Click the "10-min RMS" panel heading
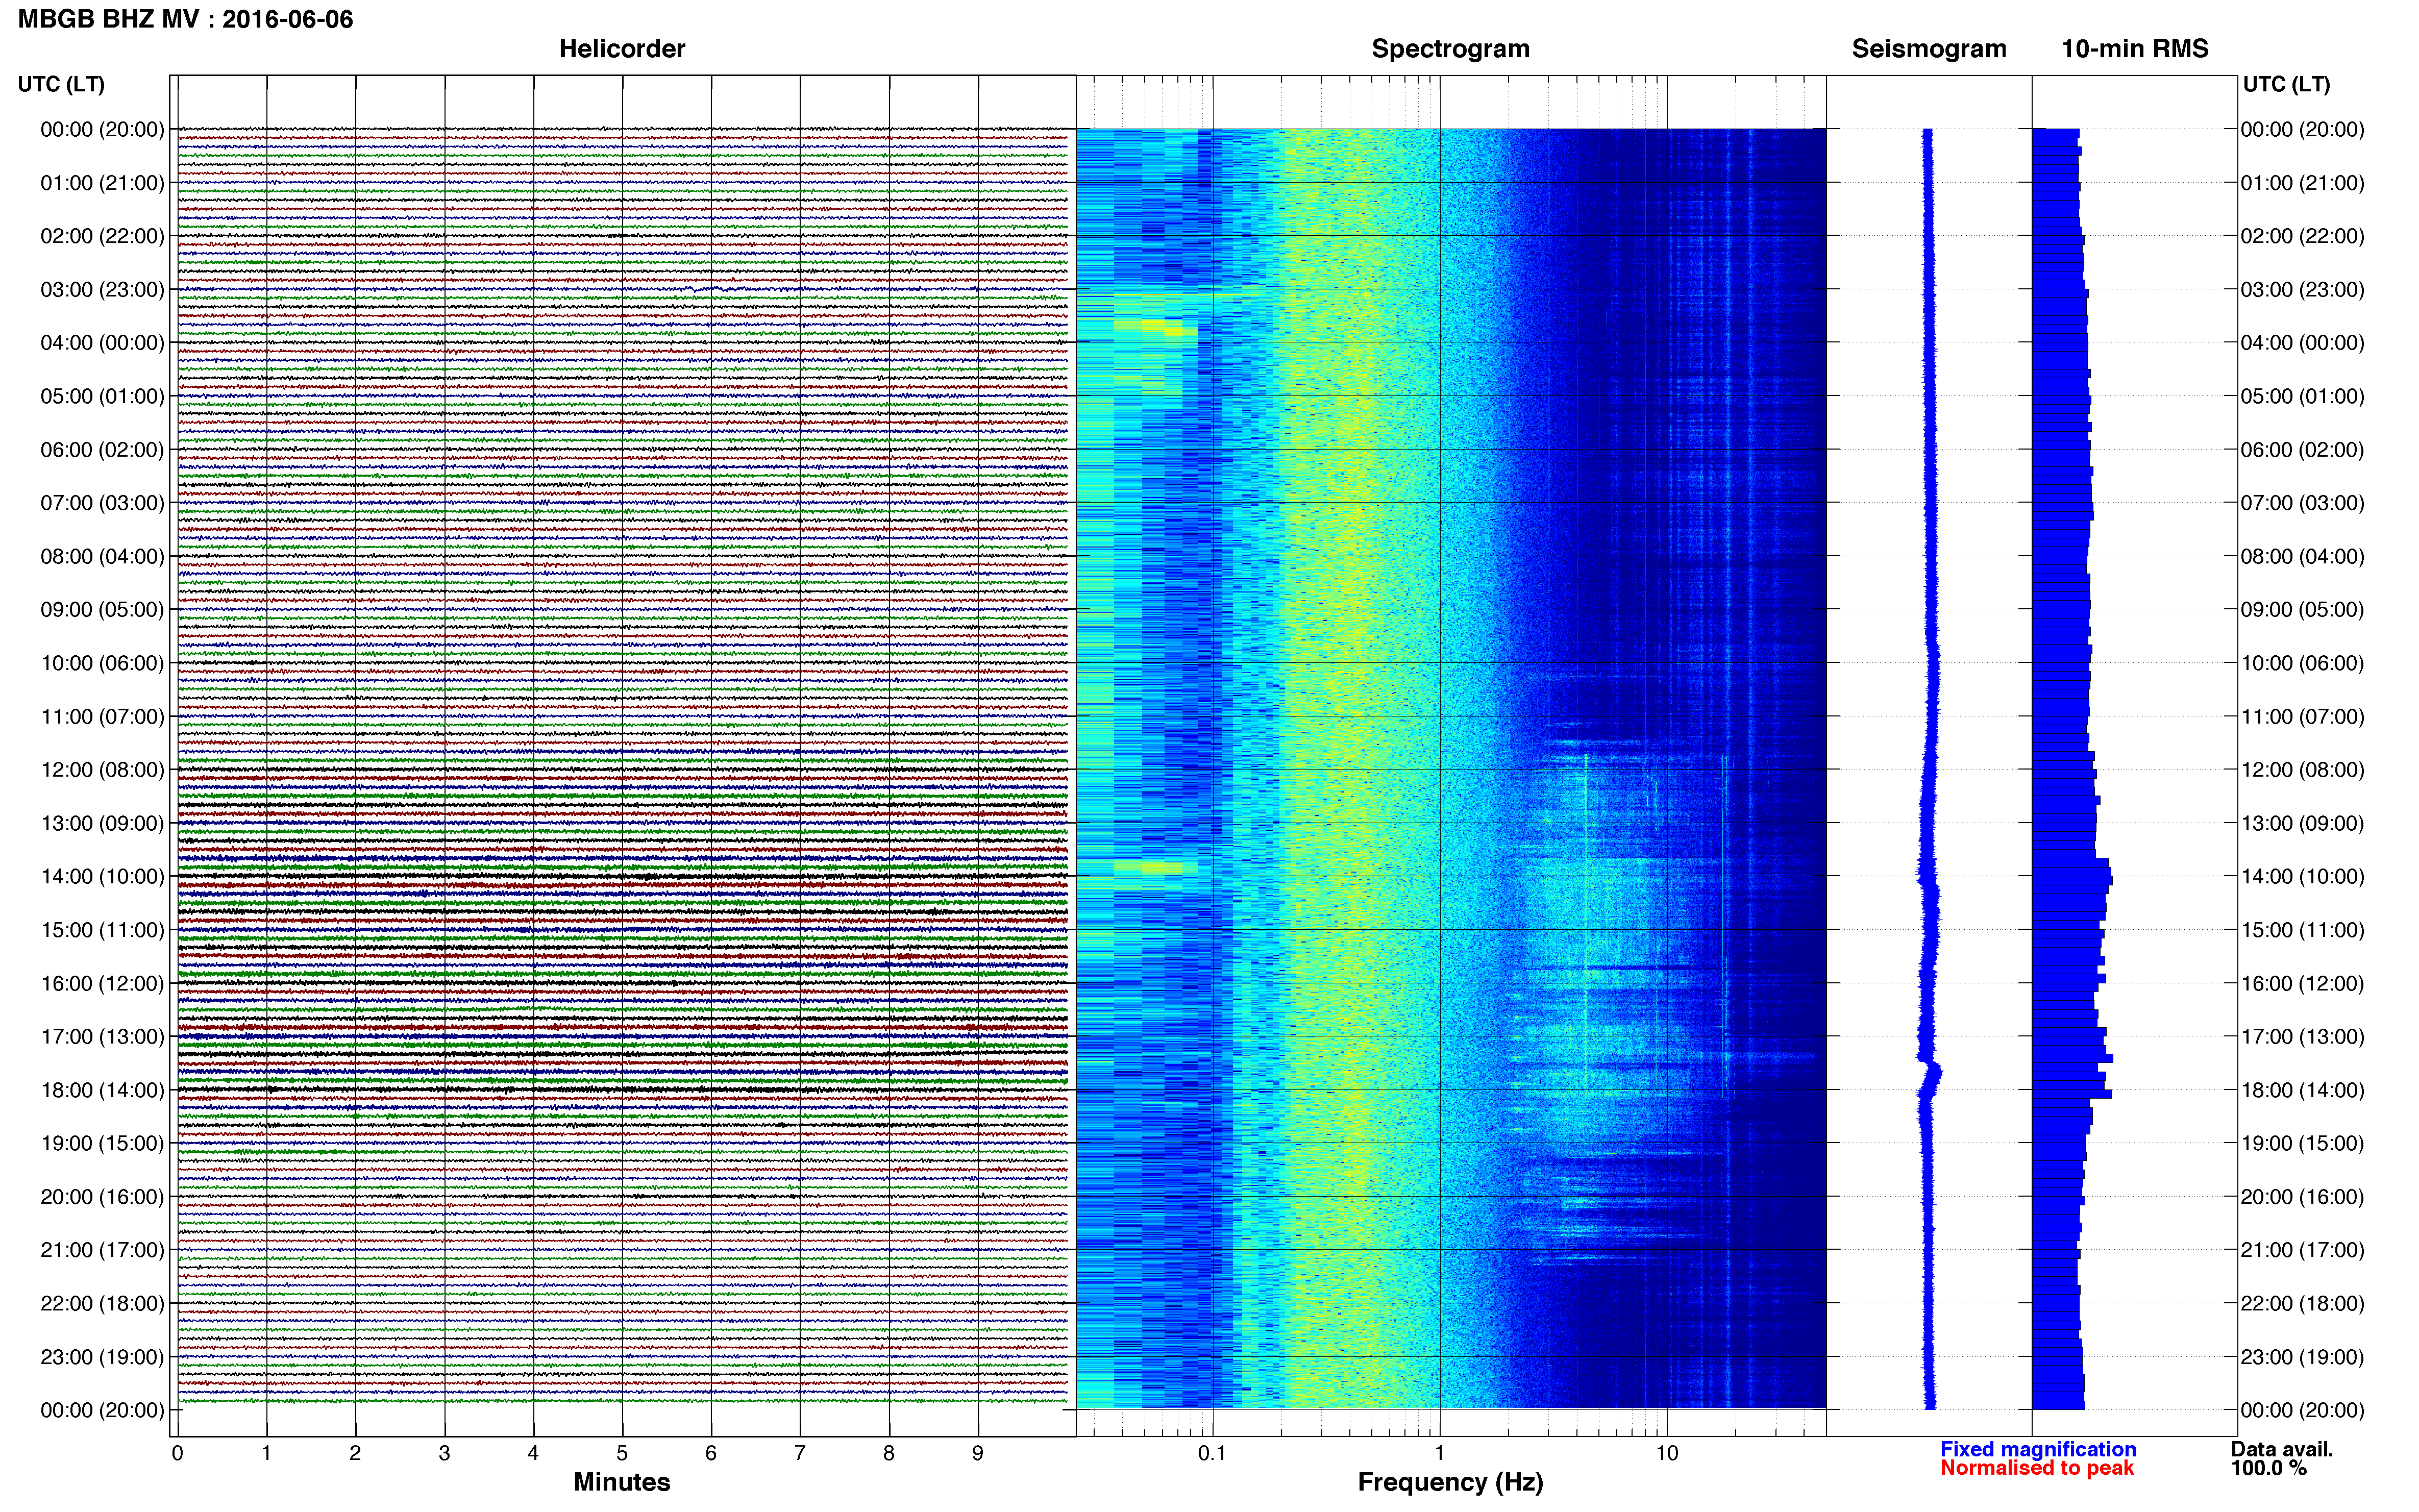 click(x=2135, y=49)
